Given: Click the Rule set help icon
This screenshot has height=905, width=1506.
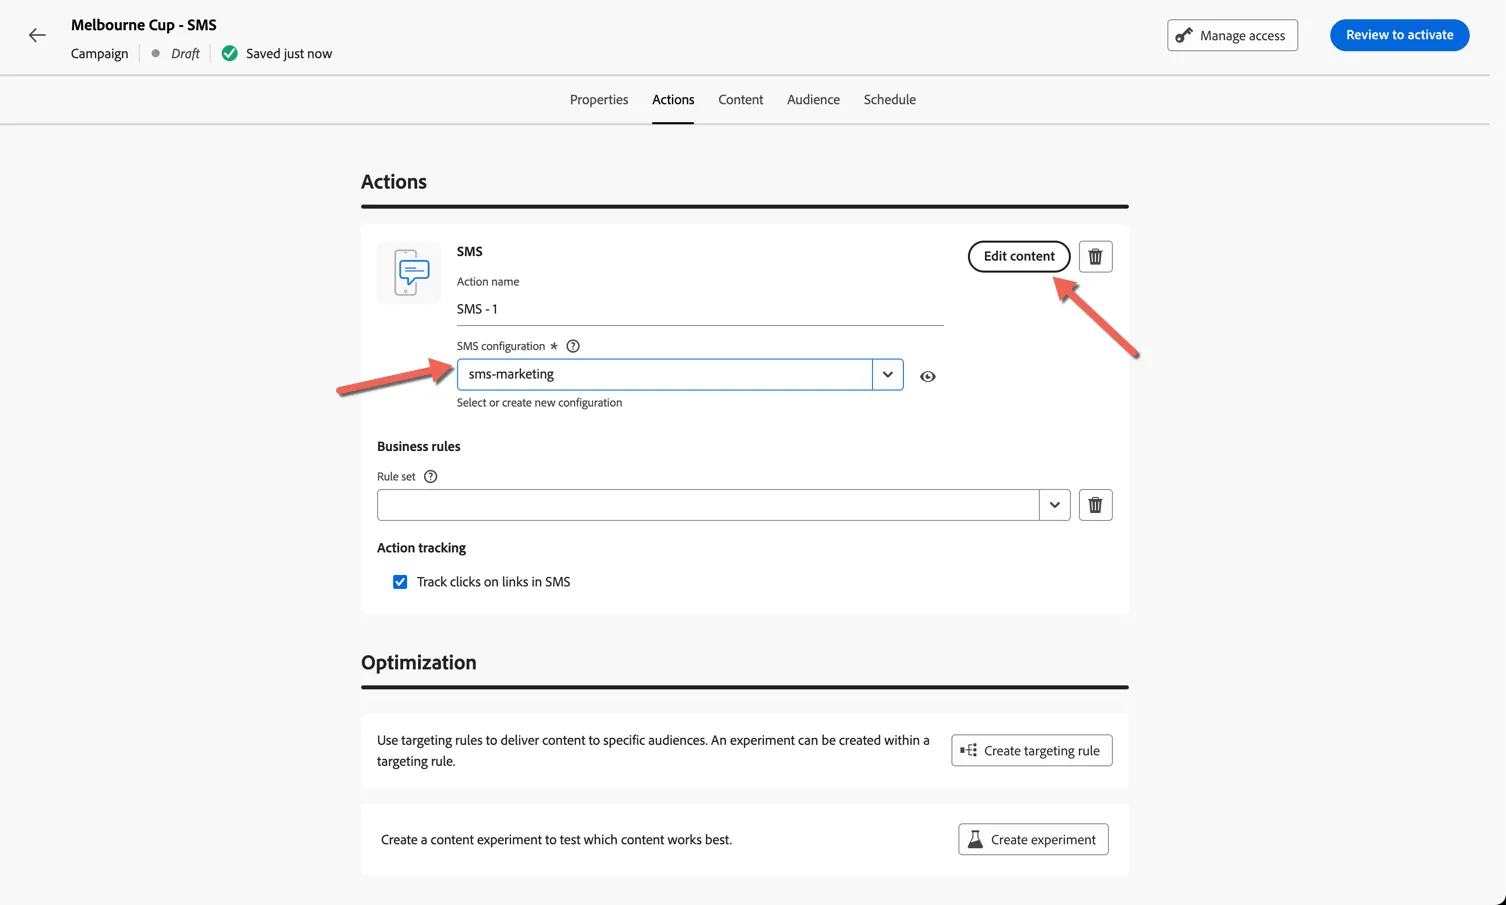Looking at the screenshot, I should click(431, 477).
